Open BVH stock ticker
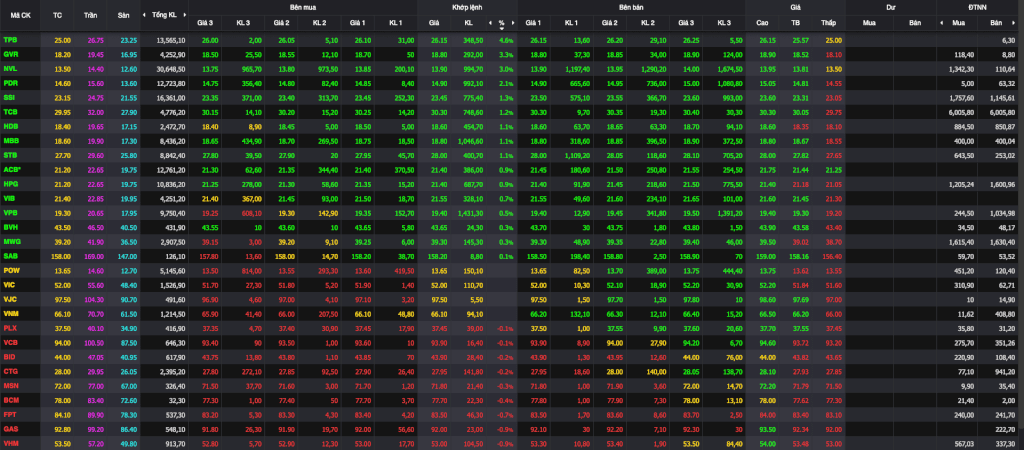 (10, 227)
